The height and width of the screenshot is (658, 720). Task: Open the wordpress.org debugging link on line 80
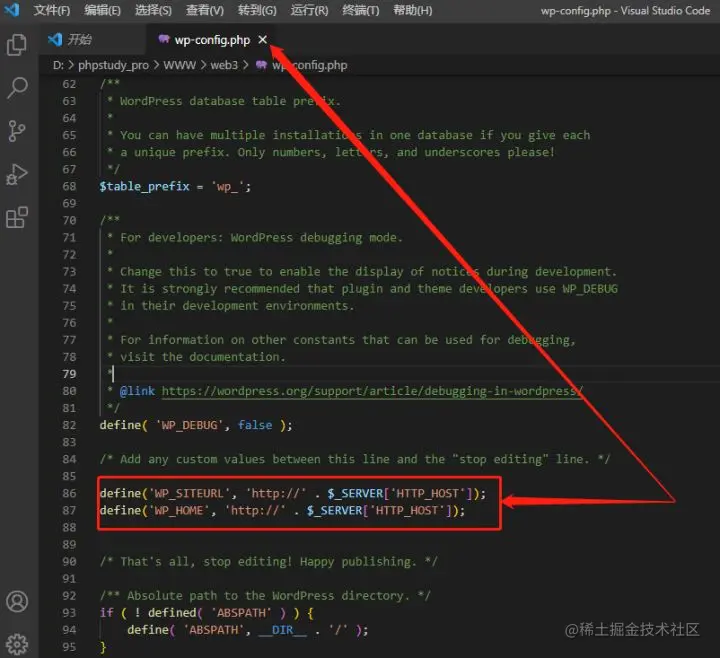(x=372, y=391)
